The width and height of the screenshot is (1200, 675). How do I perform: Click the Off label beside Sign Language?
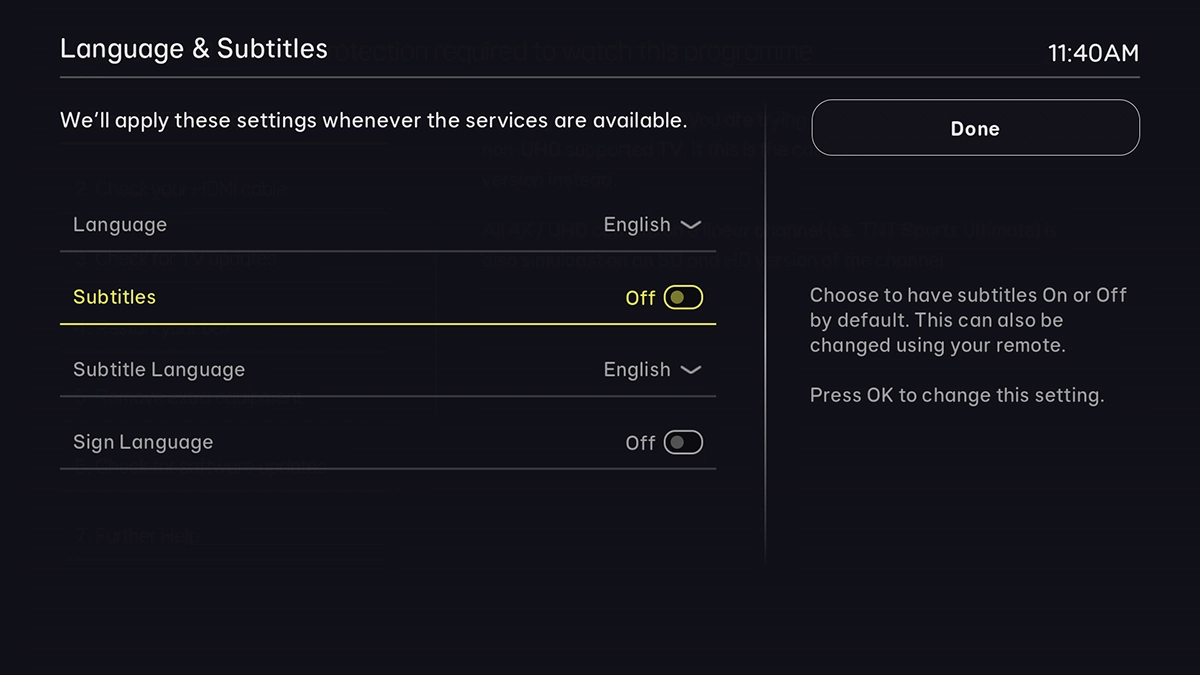click(x=640, y=443)
